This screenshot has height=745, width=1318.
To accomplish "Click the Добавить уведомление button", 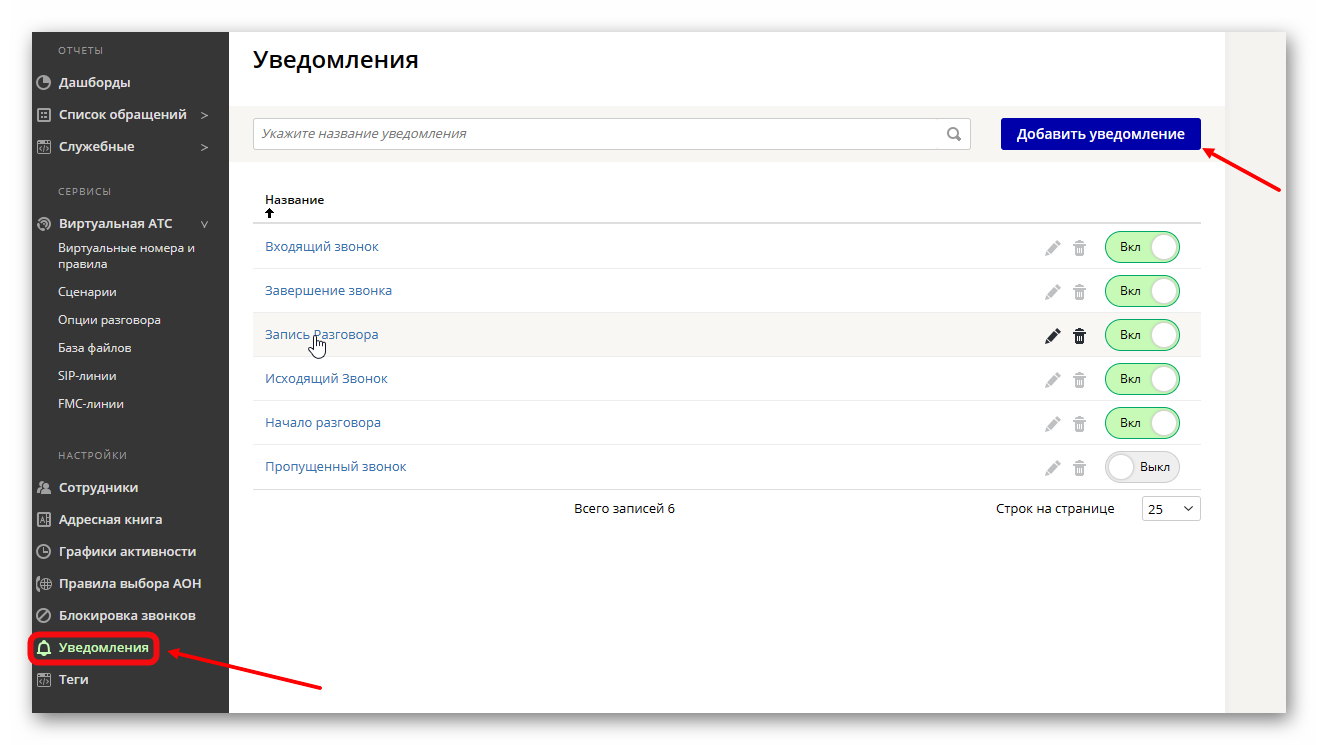I will [1100, 133].
